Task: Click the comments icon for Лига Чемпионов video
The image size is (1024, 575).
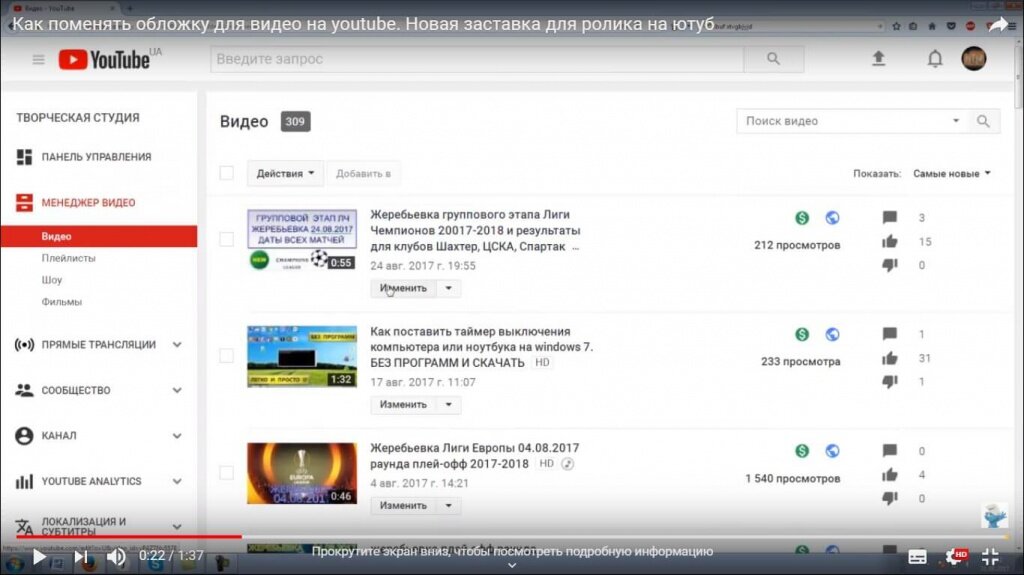Action: click(x=889, y=218)
